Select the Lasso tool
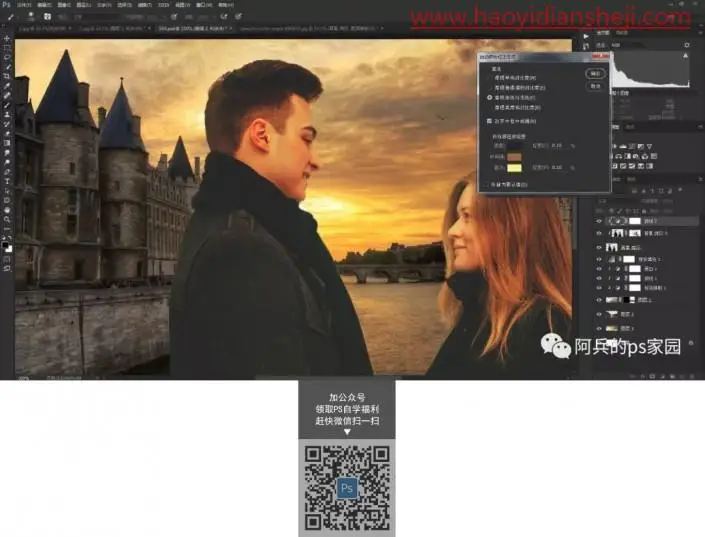 (x=7, y=58)
